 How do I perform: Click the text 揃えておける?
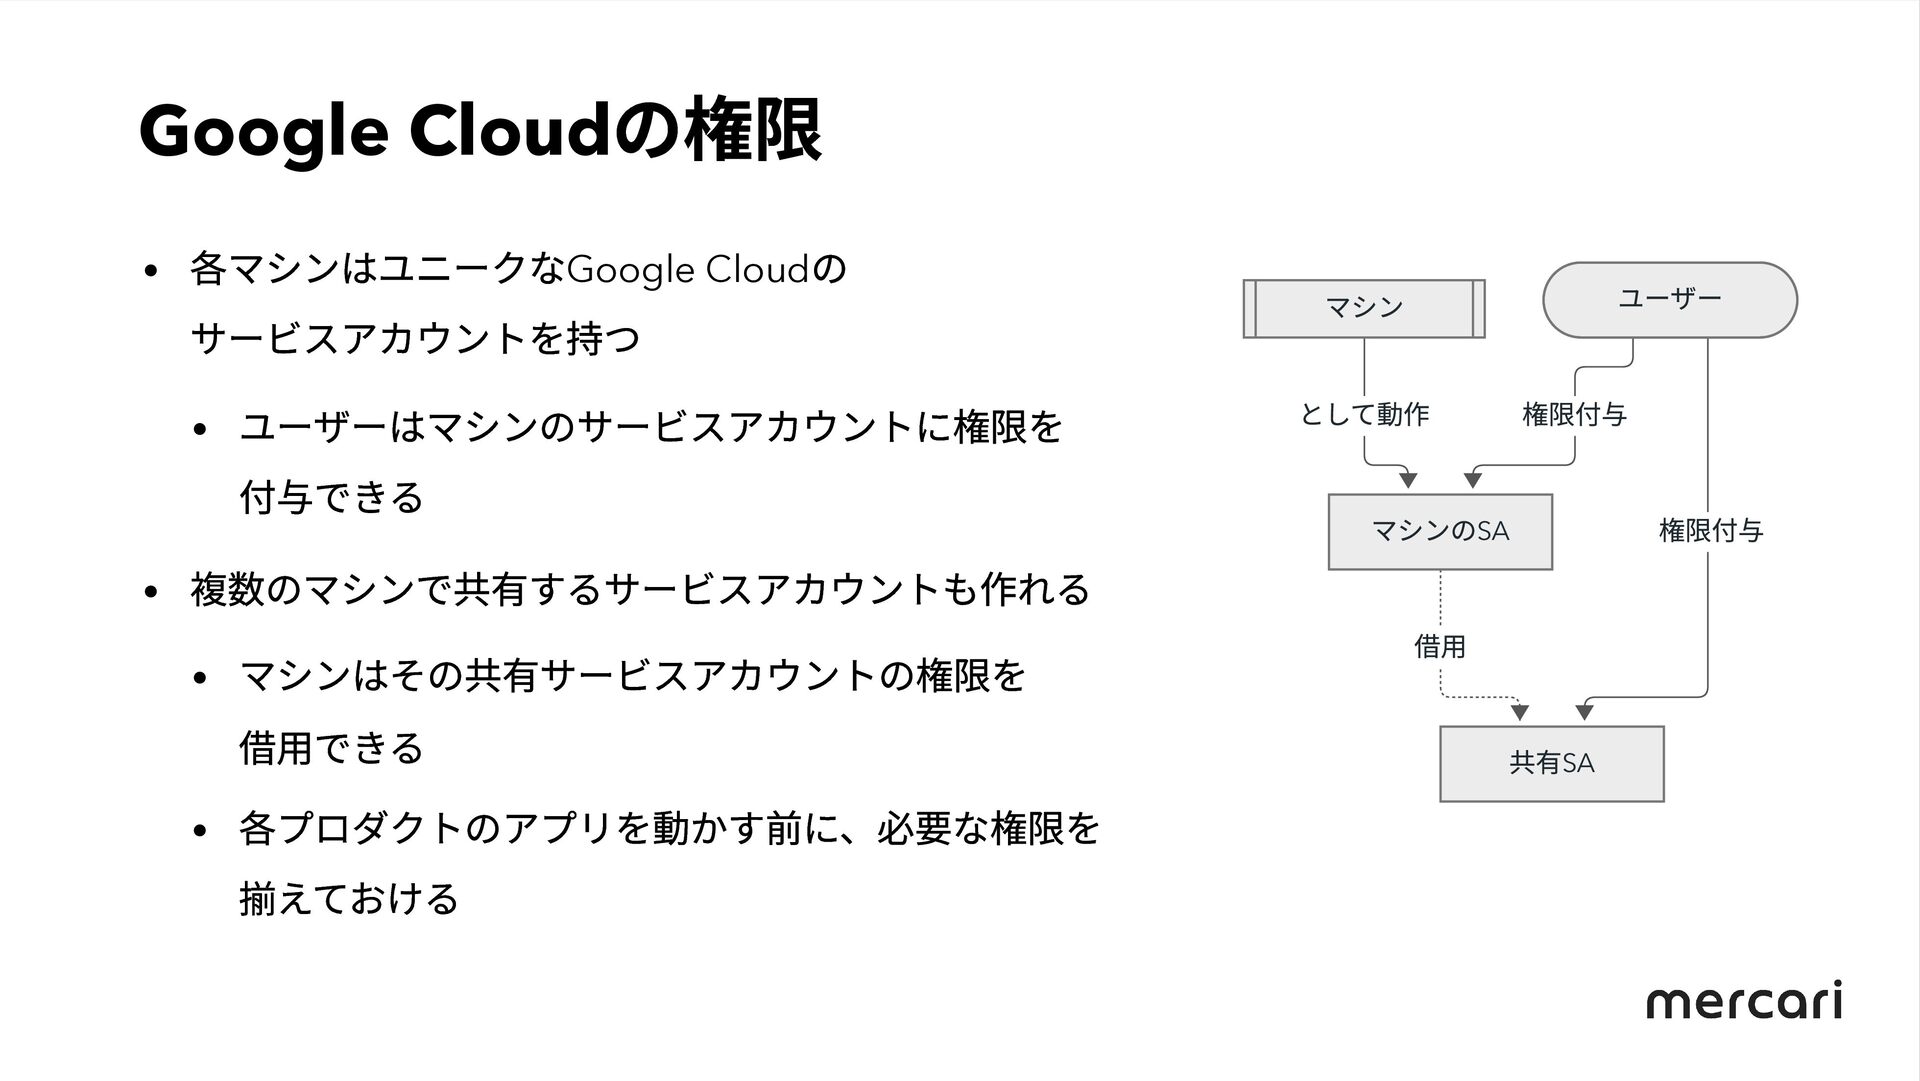(349, 898)
